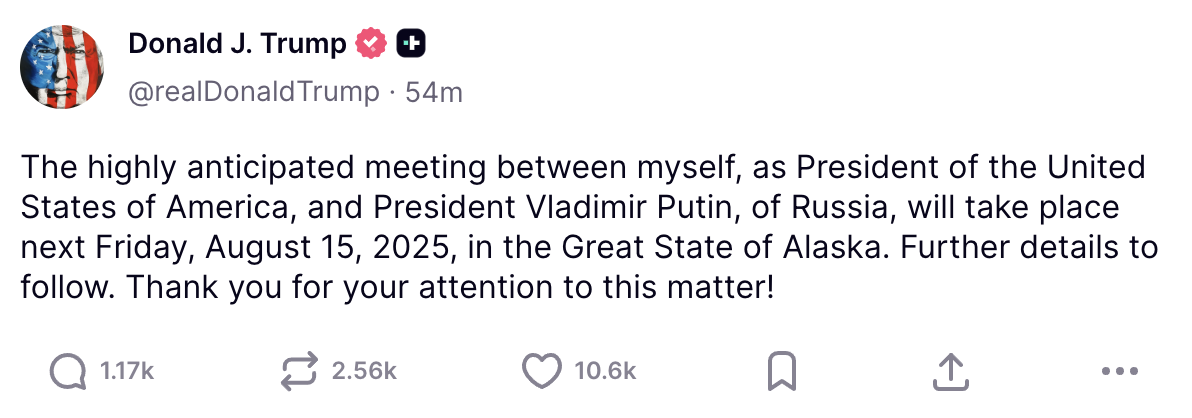This screenshot has width=1192, height=418.
Task: Click the reply speech bubble icon
Action: click(x=68, y=372)
